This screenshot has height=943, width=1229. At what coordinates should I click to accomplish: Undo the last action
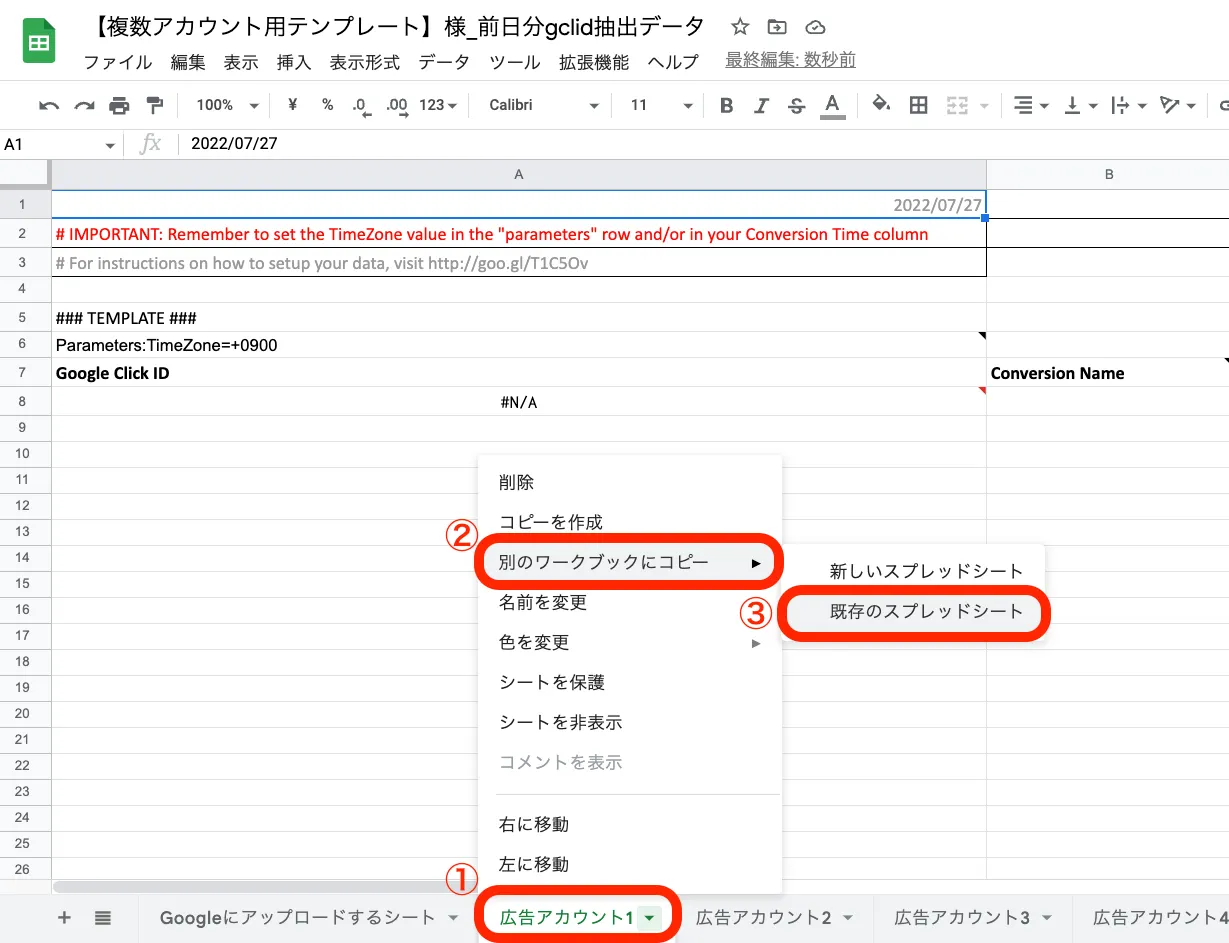(x=49, y=105)
